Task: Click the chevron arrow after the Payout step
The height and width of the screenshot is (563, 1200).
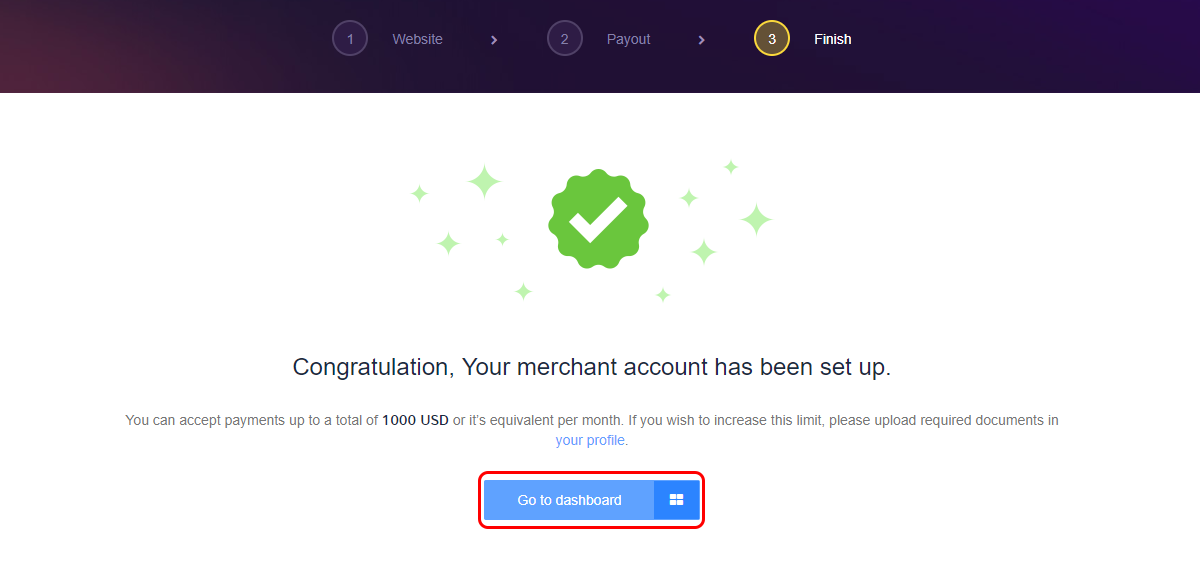Action: (x=702, y=40)
